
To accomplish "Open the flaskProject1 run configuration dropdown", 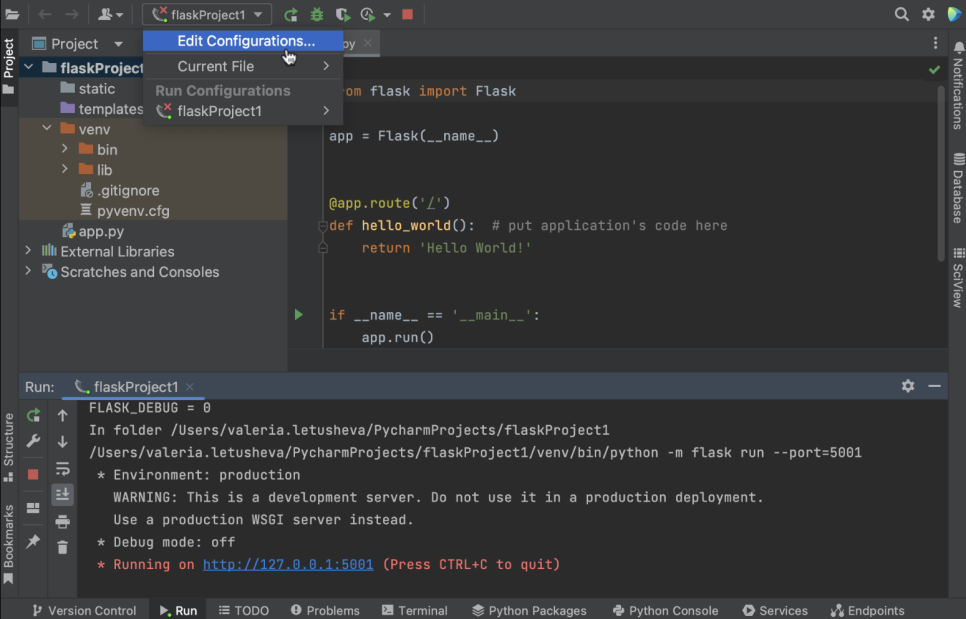I will [207, 15].
